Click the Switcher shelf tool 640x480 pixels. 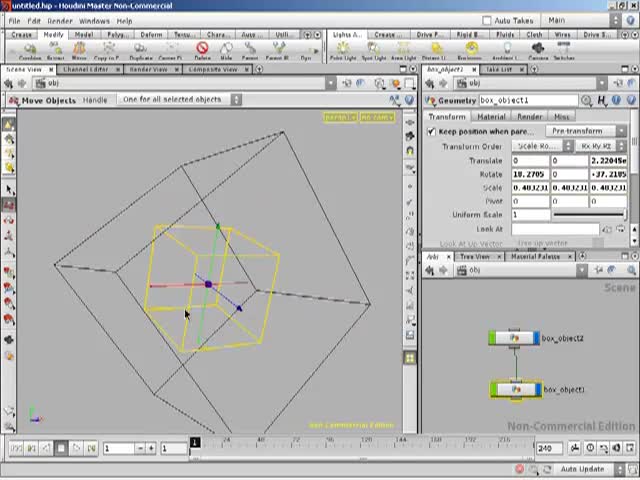pyautogui.click(x=564, y=52)
